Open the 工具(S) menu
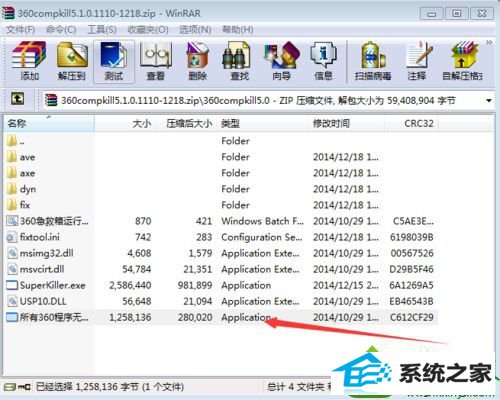 tap(102, 30)
